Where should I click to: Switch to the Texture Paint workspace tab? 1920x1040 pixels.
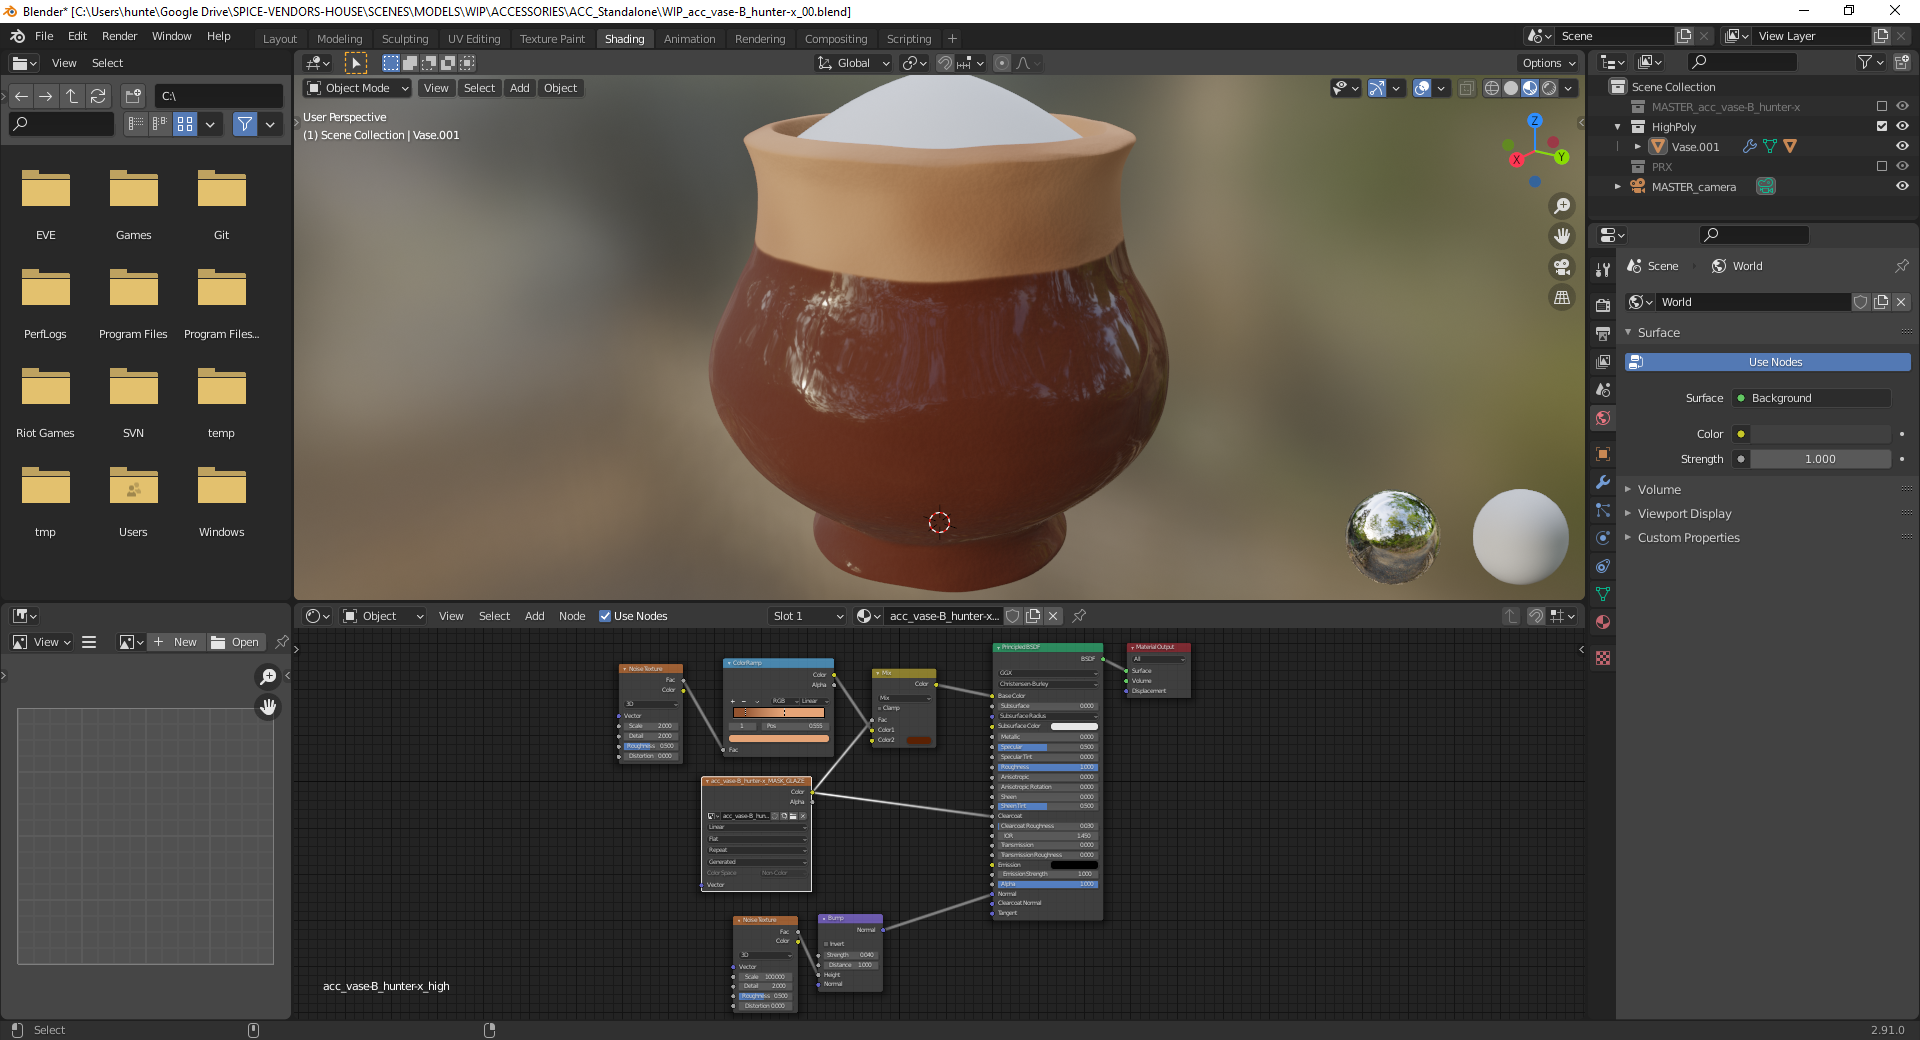pos(552,39)
